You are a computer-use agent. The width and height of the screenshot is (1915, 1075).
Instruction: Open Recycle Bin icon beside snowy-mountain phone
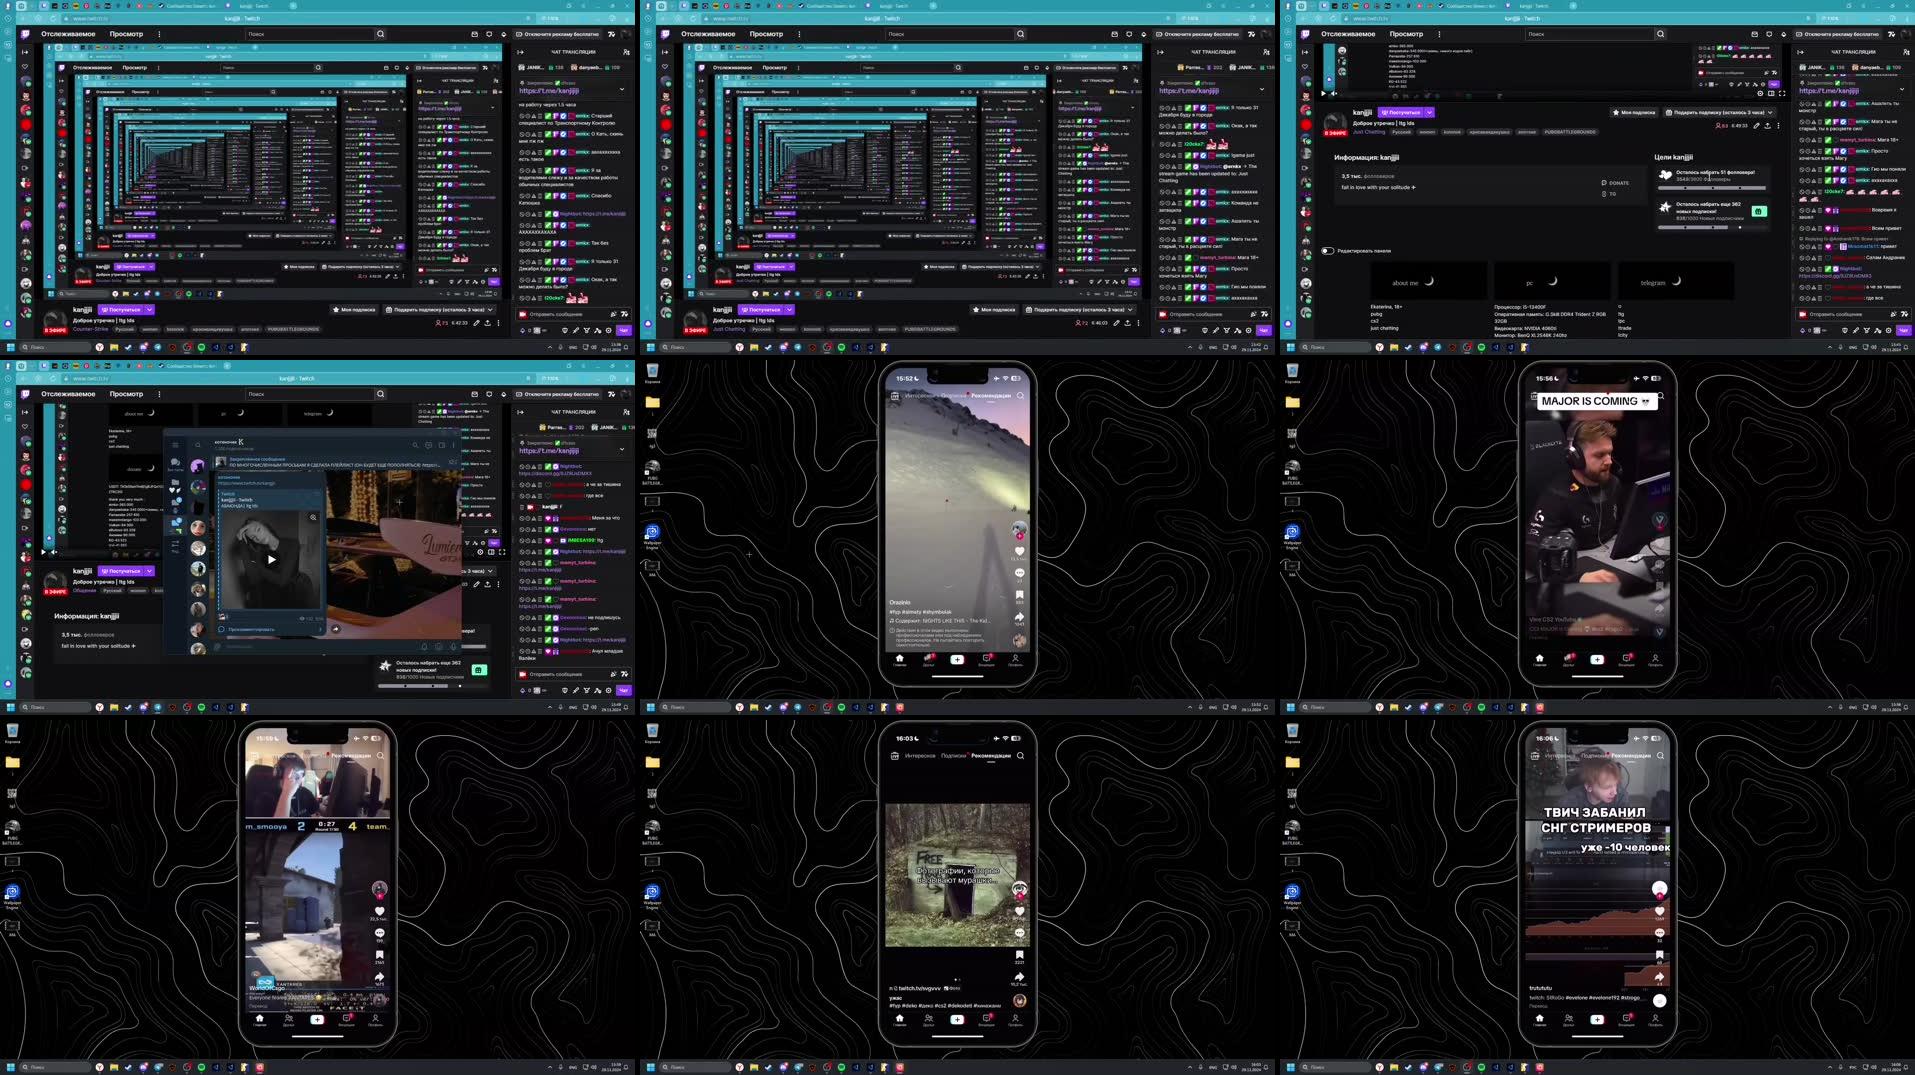click(652, 372)
